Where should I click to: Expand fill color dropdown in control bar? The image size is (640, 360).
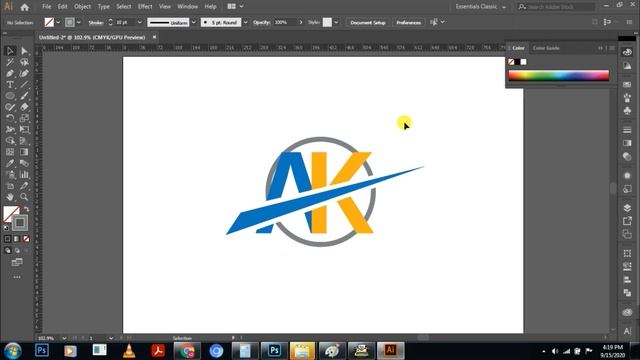point(58,22)
